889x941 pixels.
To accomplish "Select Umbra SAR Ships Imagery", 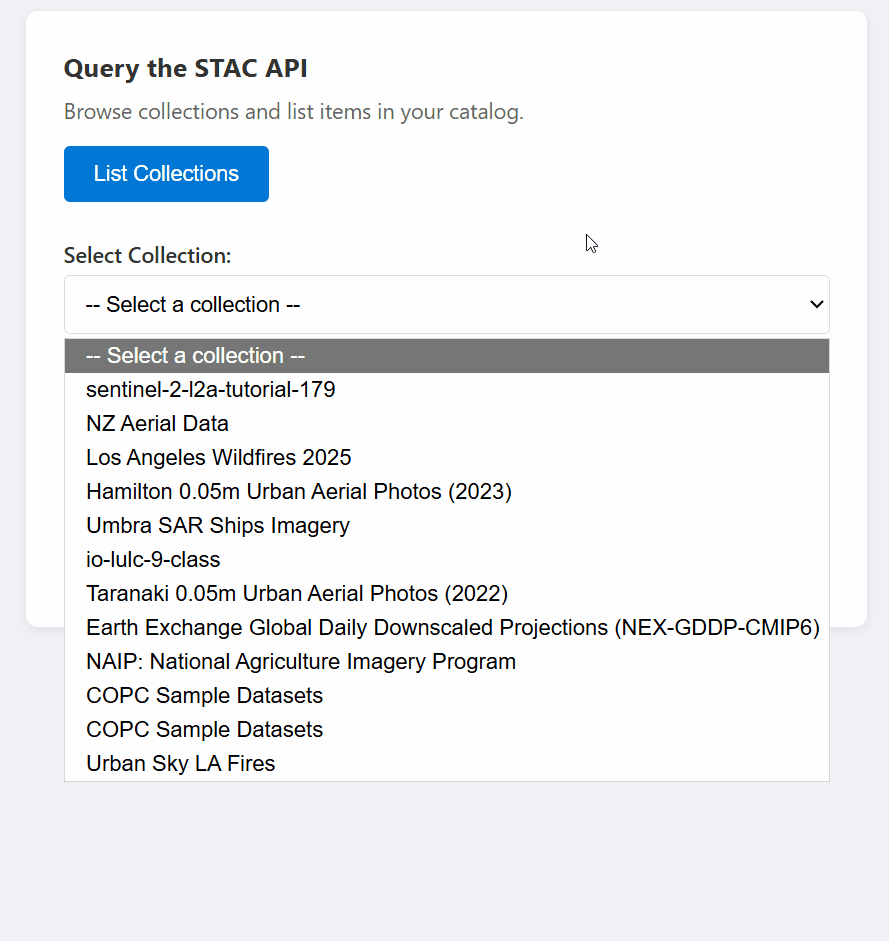I will coord(218,526).
